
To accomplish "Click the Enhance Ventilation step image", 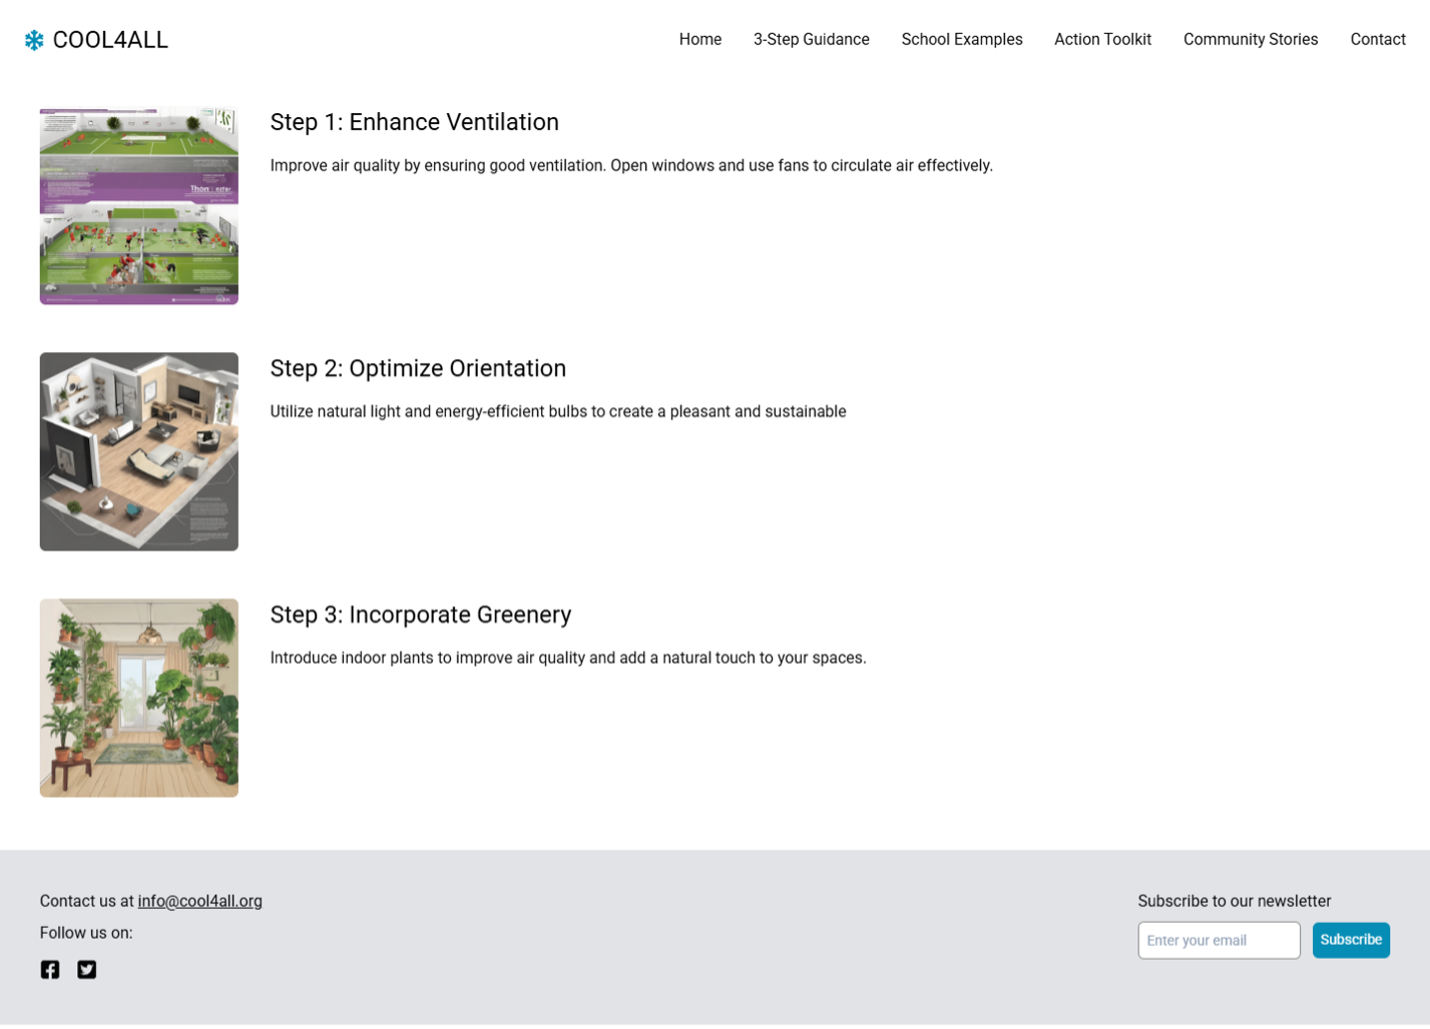I will point(139,206).
